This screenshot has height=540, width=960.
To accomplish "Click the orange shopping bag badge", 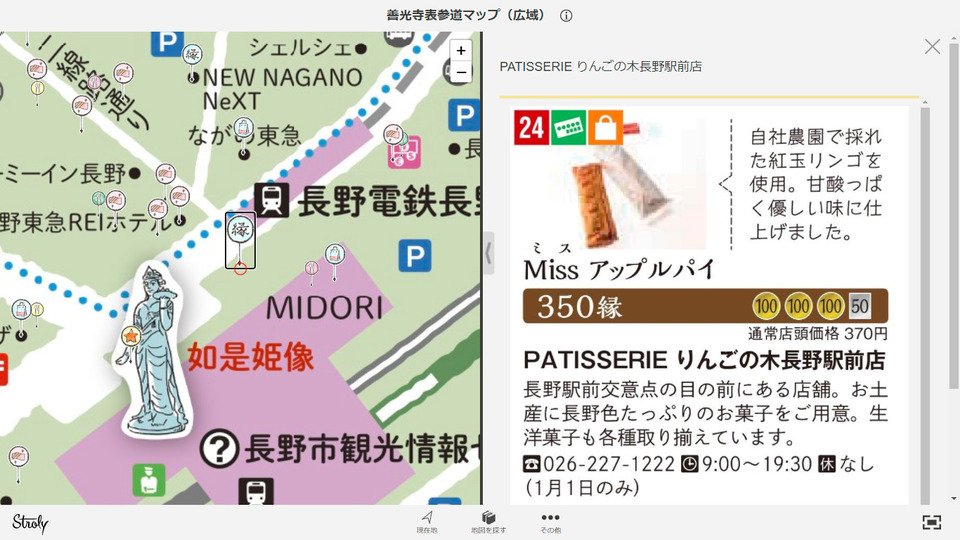I will click(x=606, y=127).
